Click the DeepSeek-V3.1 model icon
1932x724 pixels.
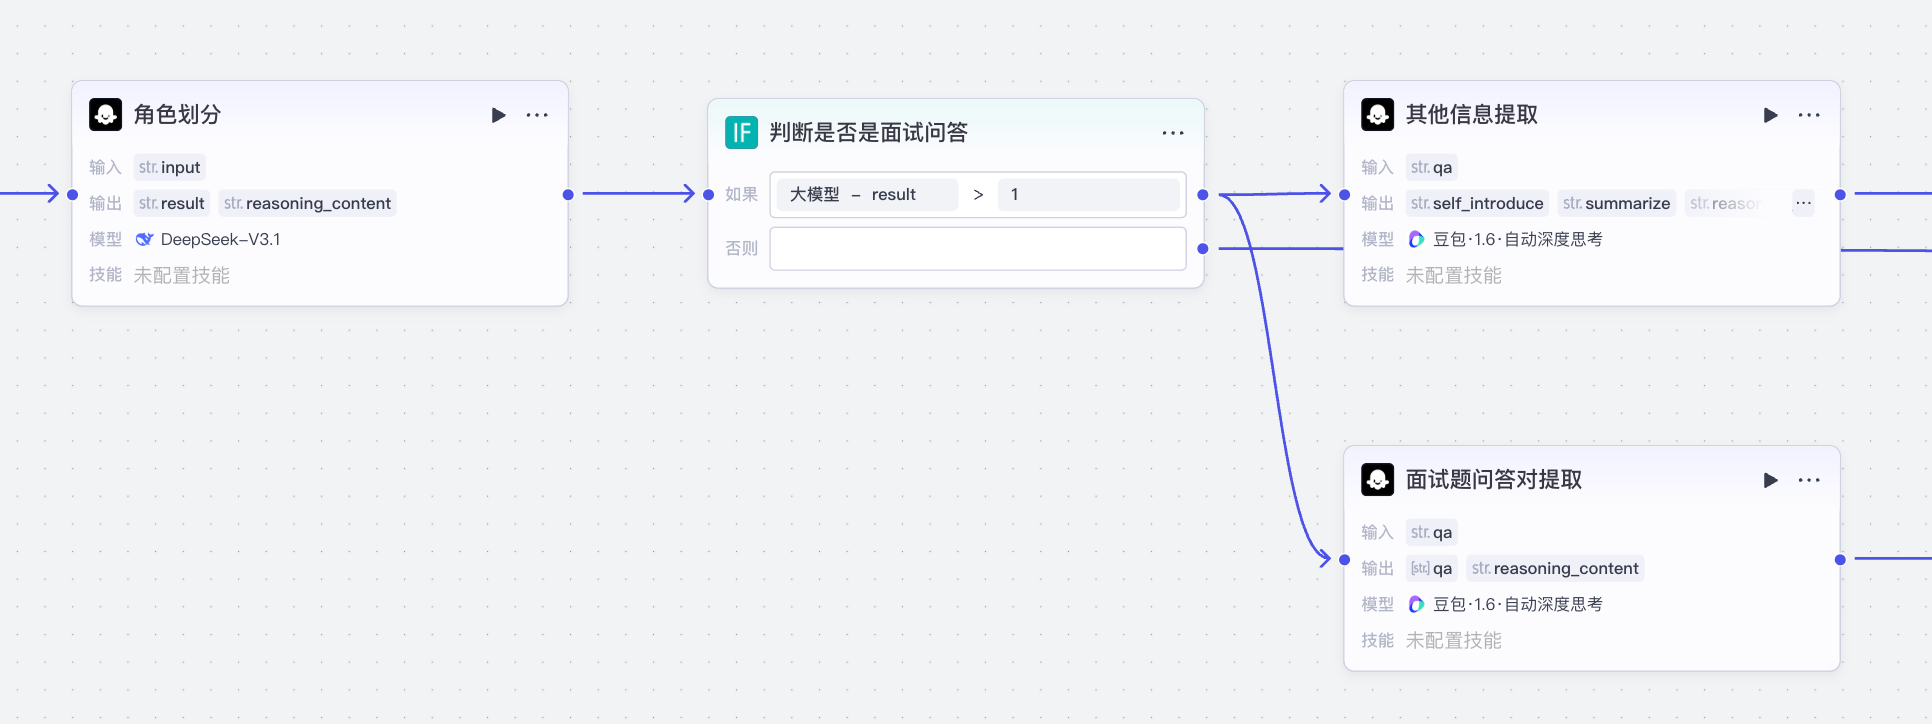click(x=145, y=239)
